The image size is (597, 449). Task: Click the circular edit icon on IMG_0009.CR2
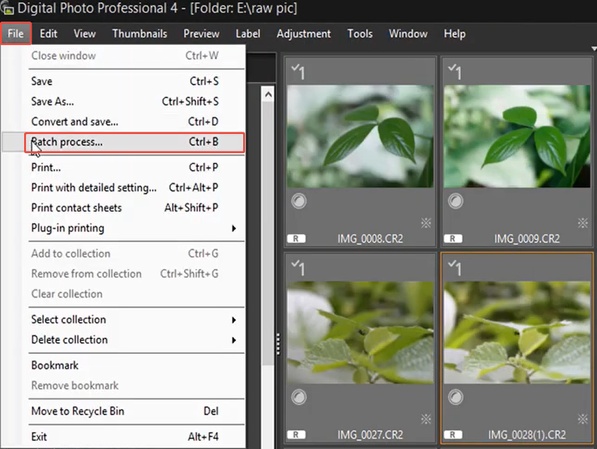pos(456,201)
